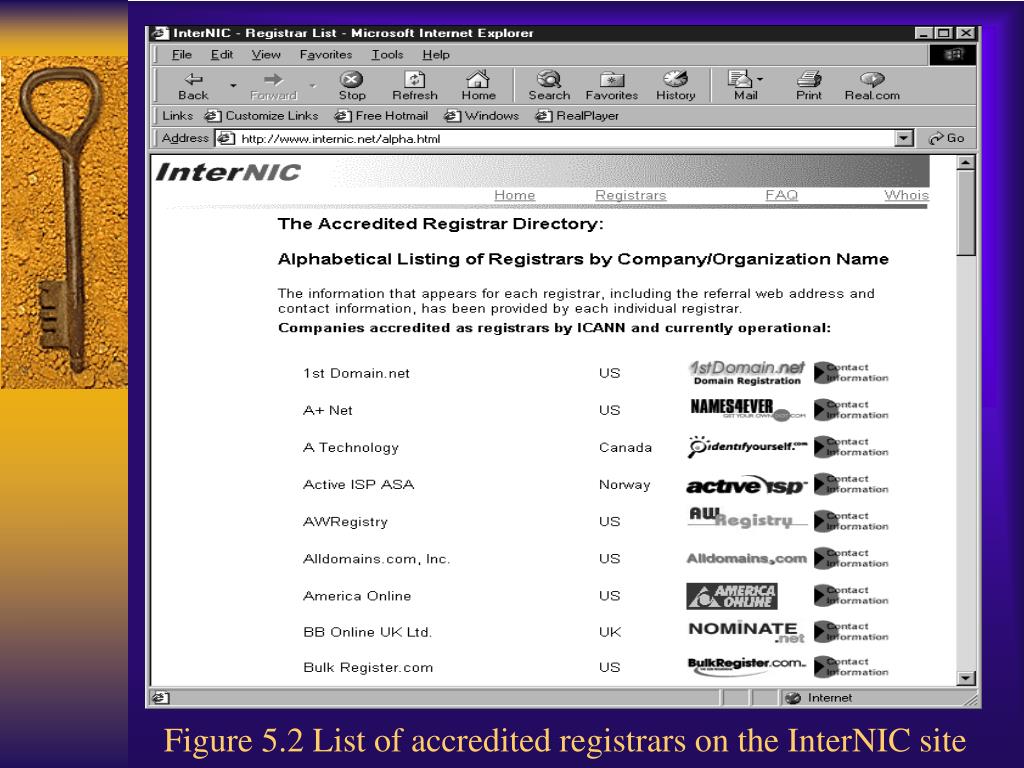Open Contact Information for AWRegistry
1024x768 pixels.
tap(851, 521)
